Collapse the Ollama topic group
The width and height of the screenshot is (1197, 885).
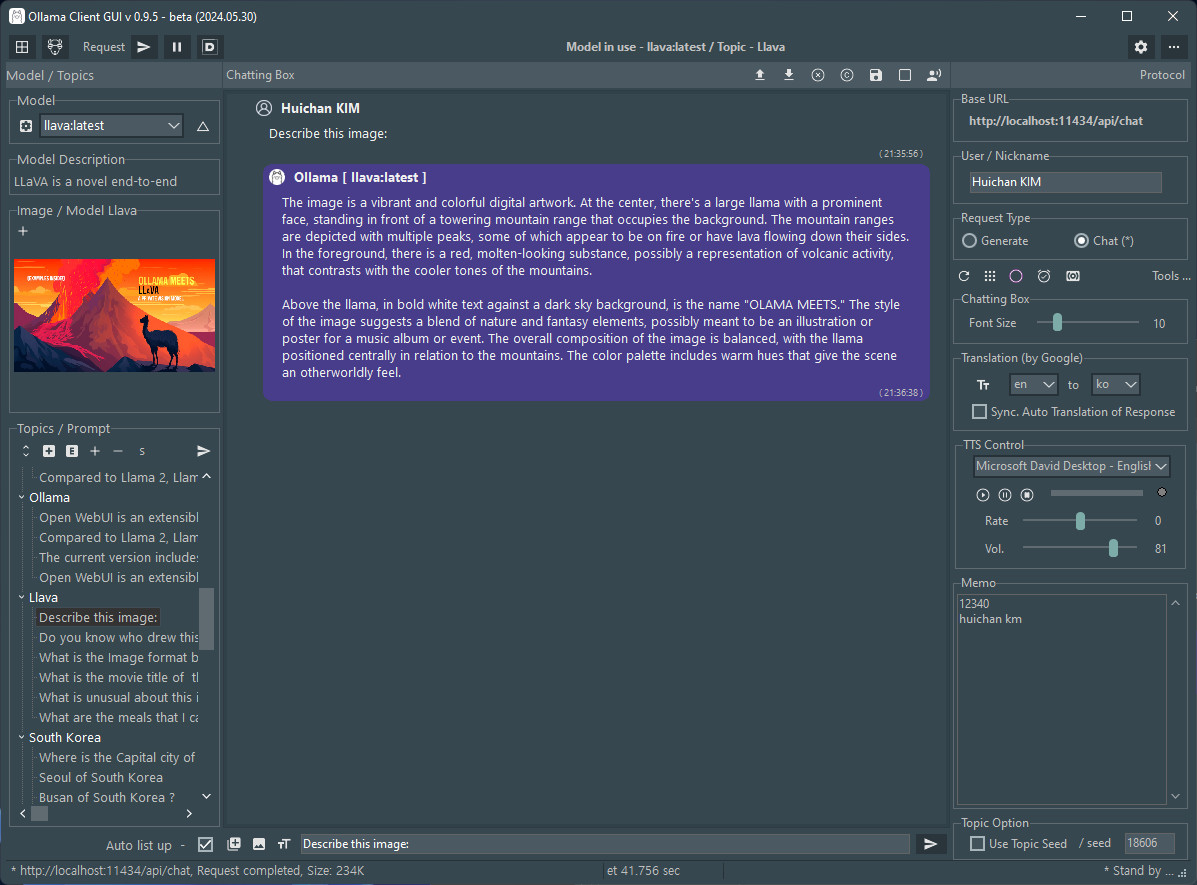(x=21, y=497)
